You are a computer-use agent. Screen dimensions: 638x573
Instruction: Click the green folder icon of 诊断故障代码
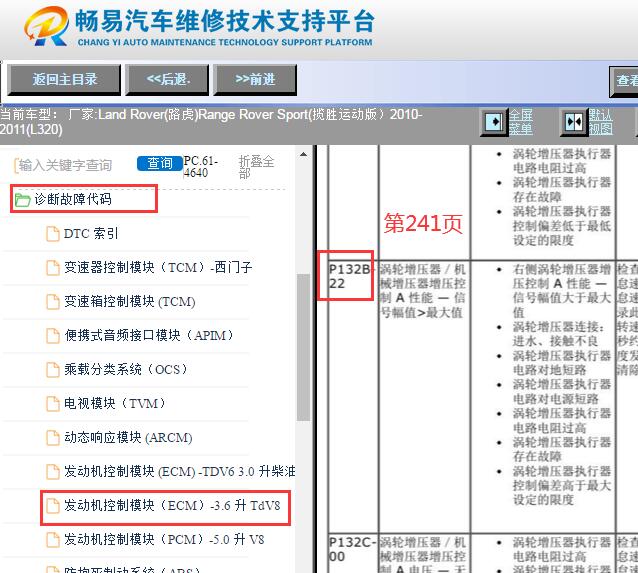(22, 200)
